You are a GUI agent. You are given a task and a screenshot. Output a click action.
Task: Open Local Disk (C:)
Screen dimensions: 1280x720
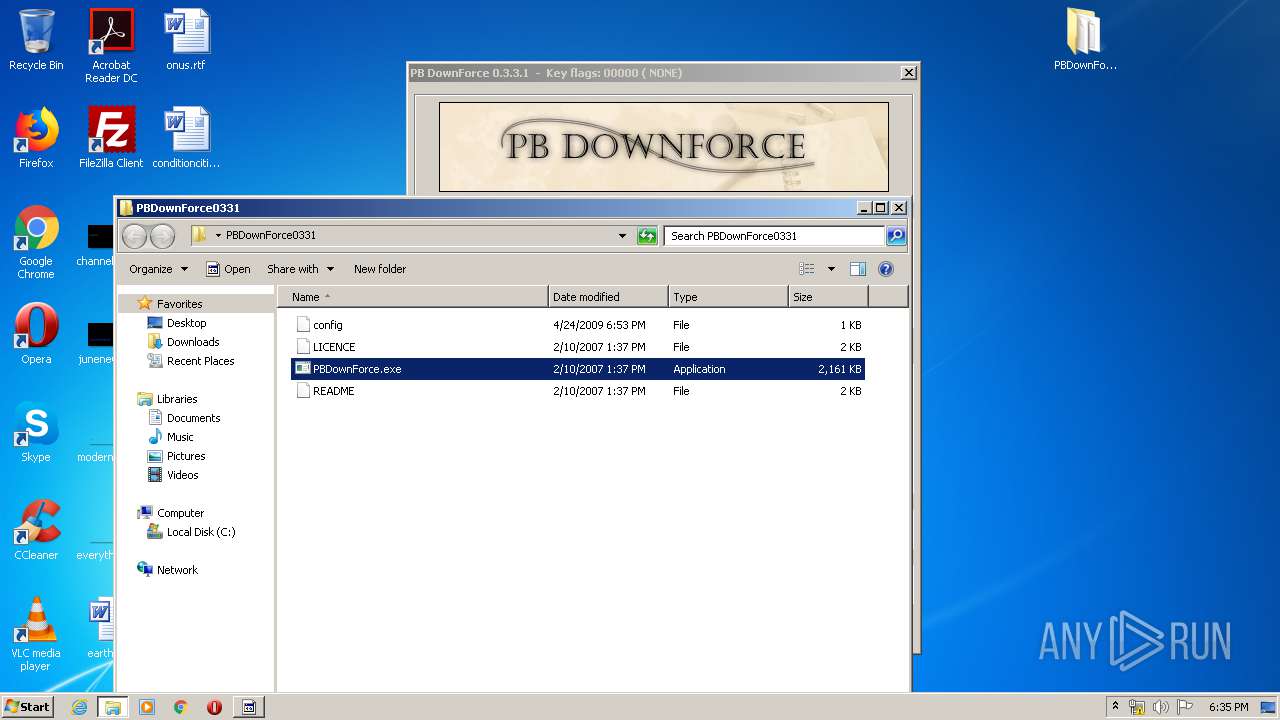pos(200,532)
